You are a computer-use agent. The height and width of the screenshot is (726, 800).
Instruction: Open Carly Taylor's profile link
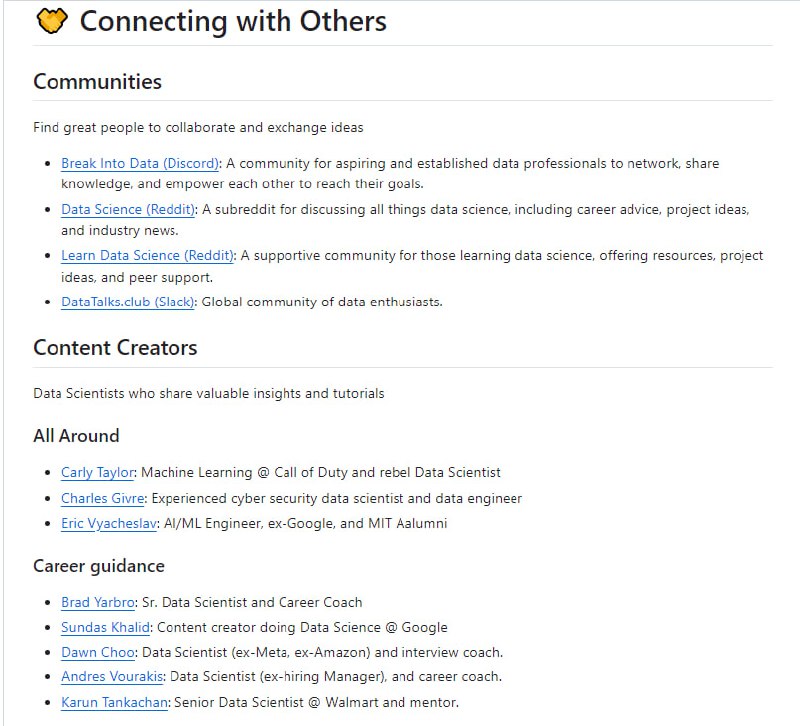(97, 472)
